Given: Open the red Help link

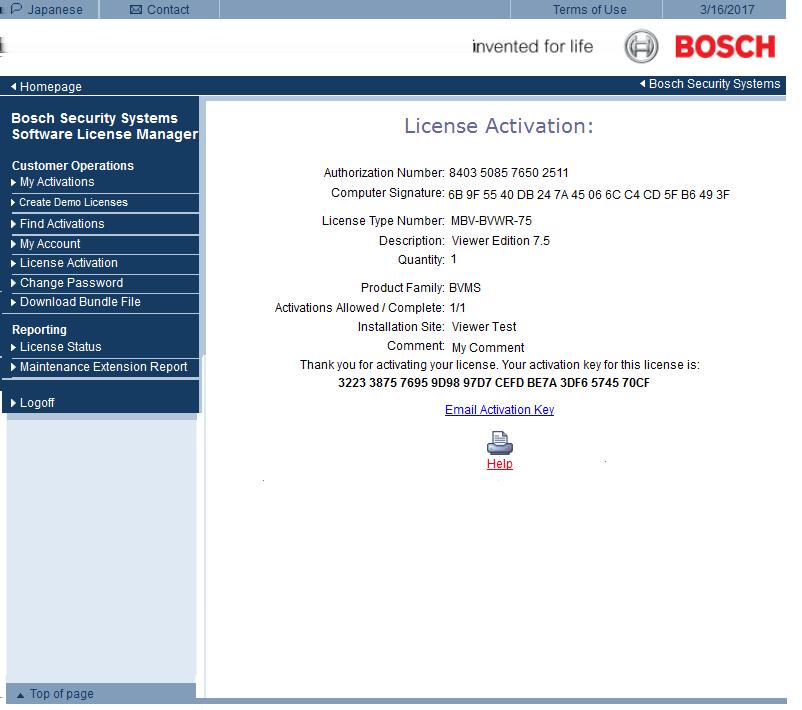Looking at the screenshot, I should point(500,464).
